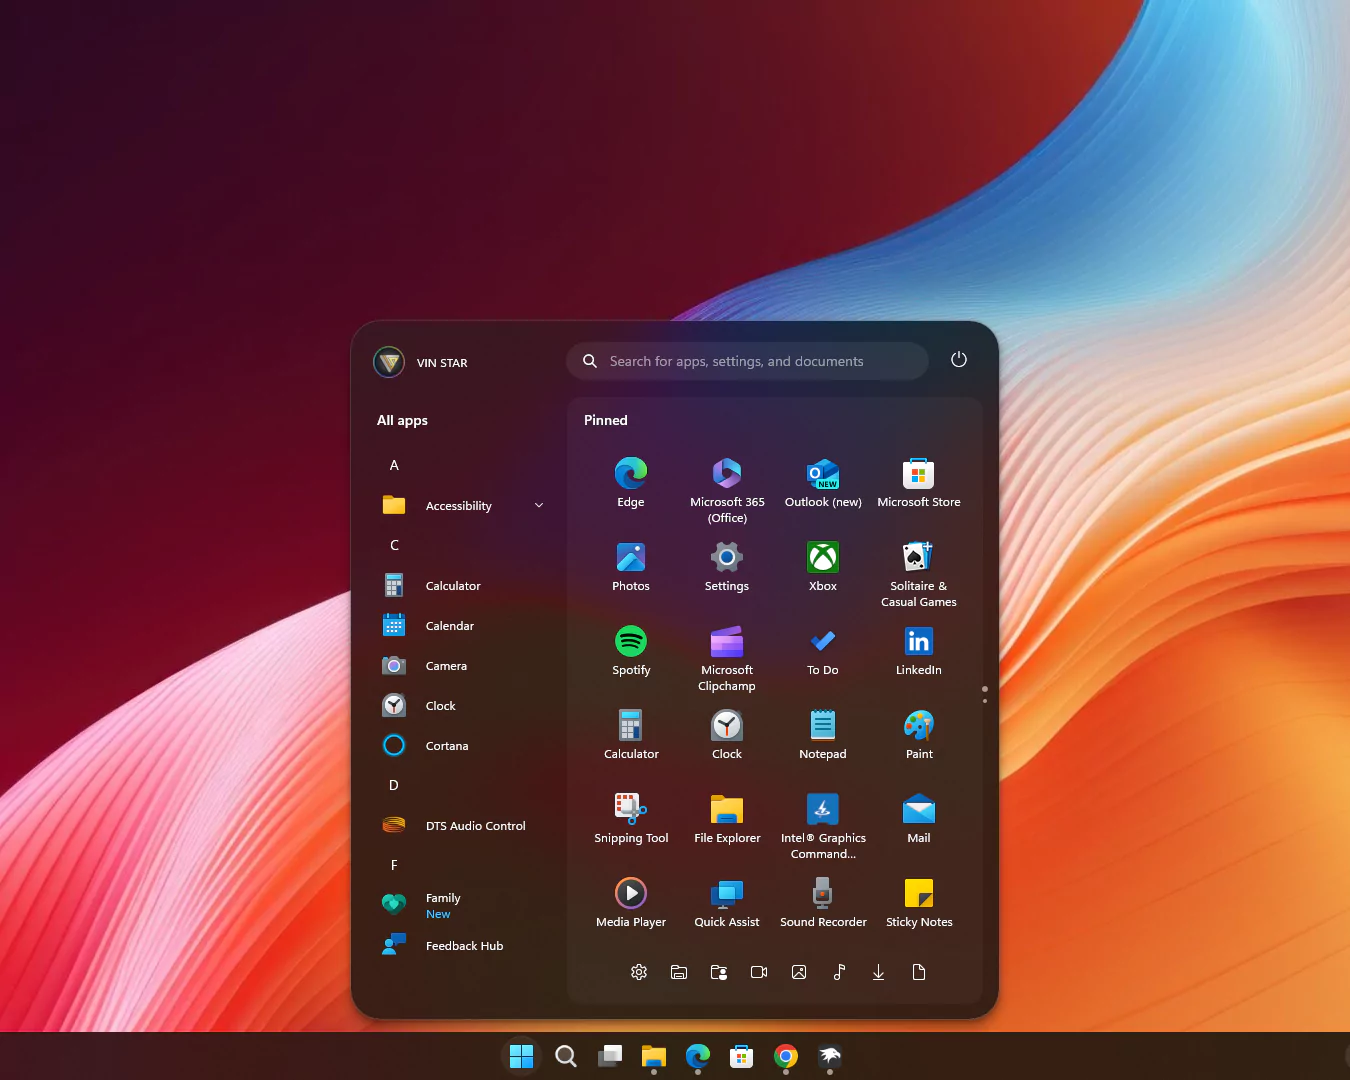Open File Explorer on taskbar
The width and height of the screenshot is (1350, 1080).
click(653, 1056)
